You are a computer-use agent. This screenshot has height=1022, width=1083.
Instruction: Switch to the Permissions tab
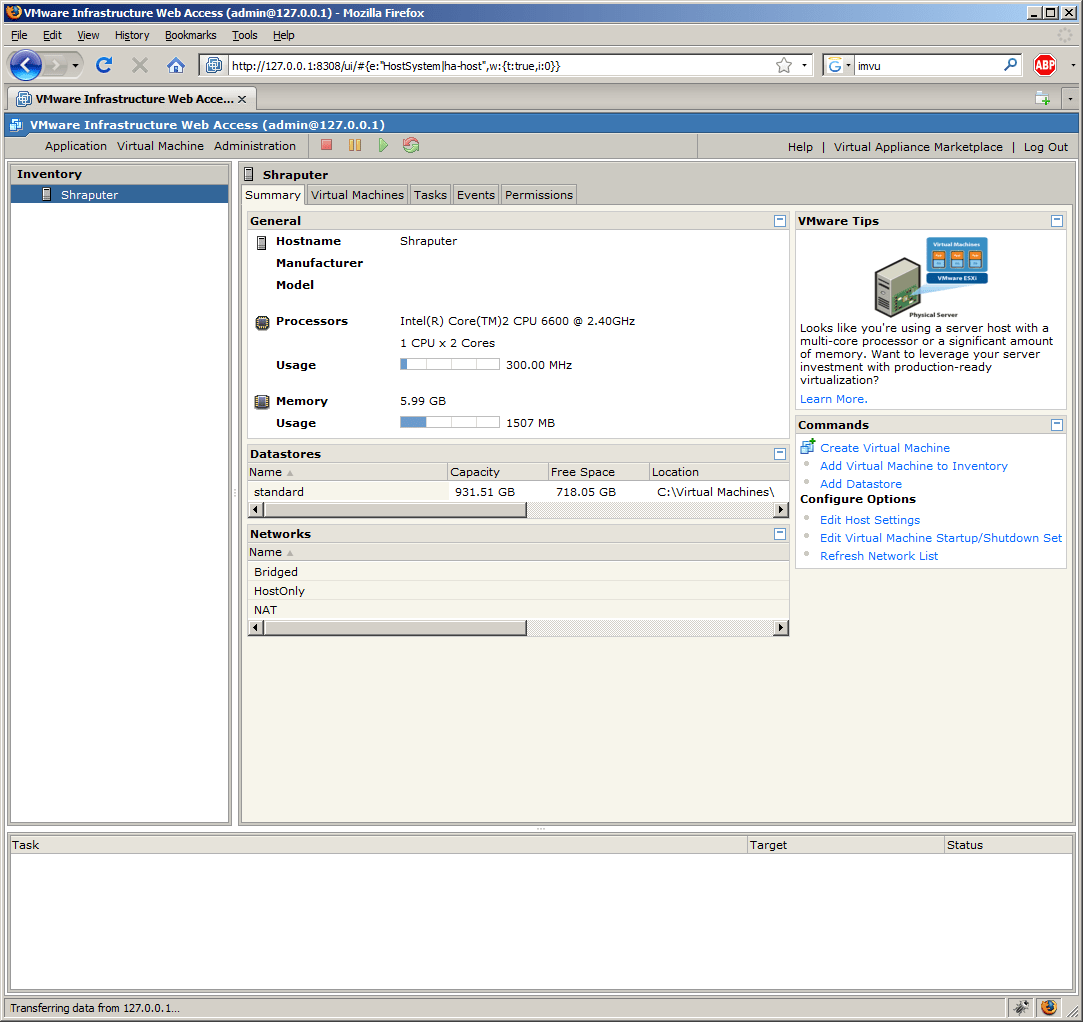click(x=539, y=195)
